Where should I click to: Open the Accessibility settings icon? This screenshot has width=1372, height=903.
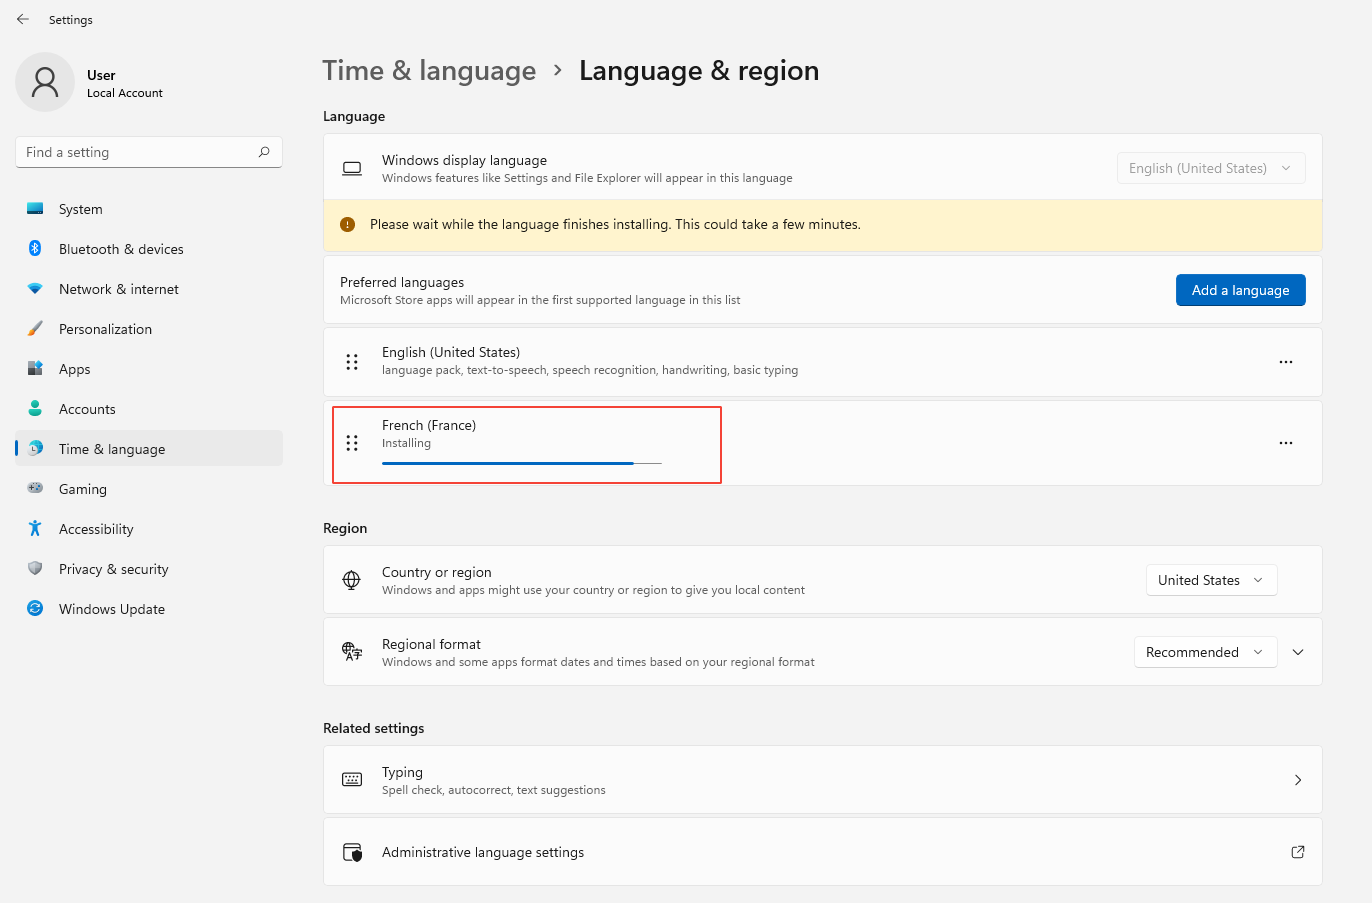coord(36,529)
